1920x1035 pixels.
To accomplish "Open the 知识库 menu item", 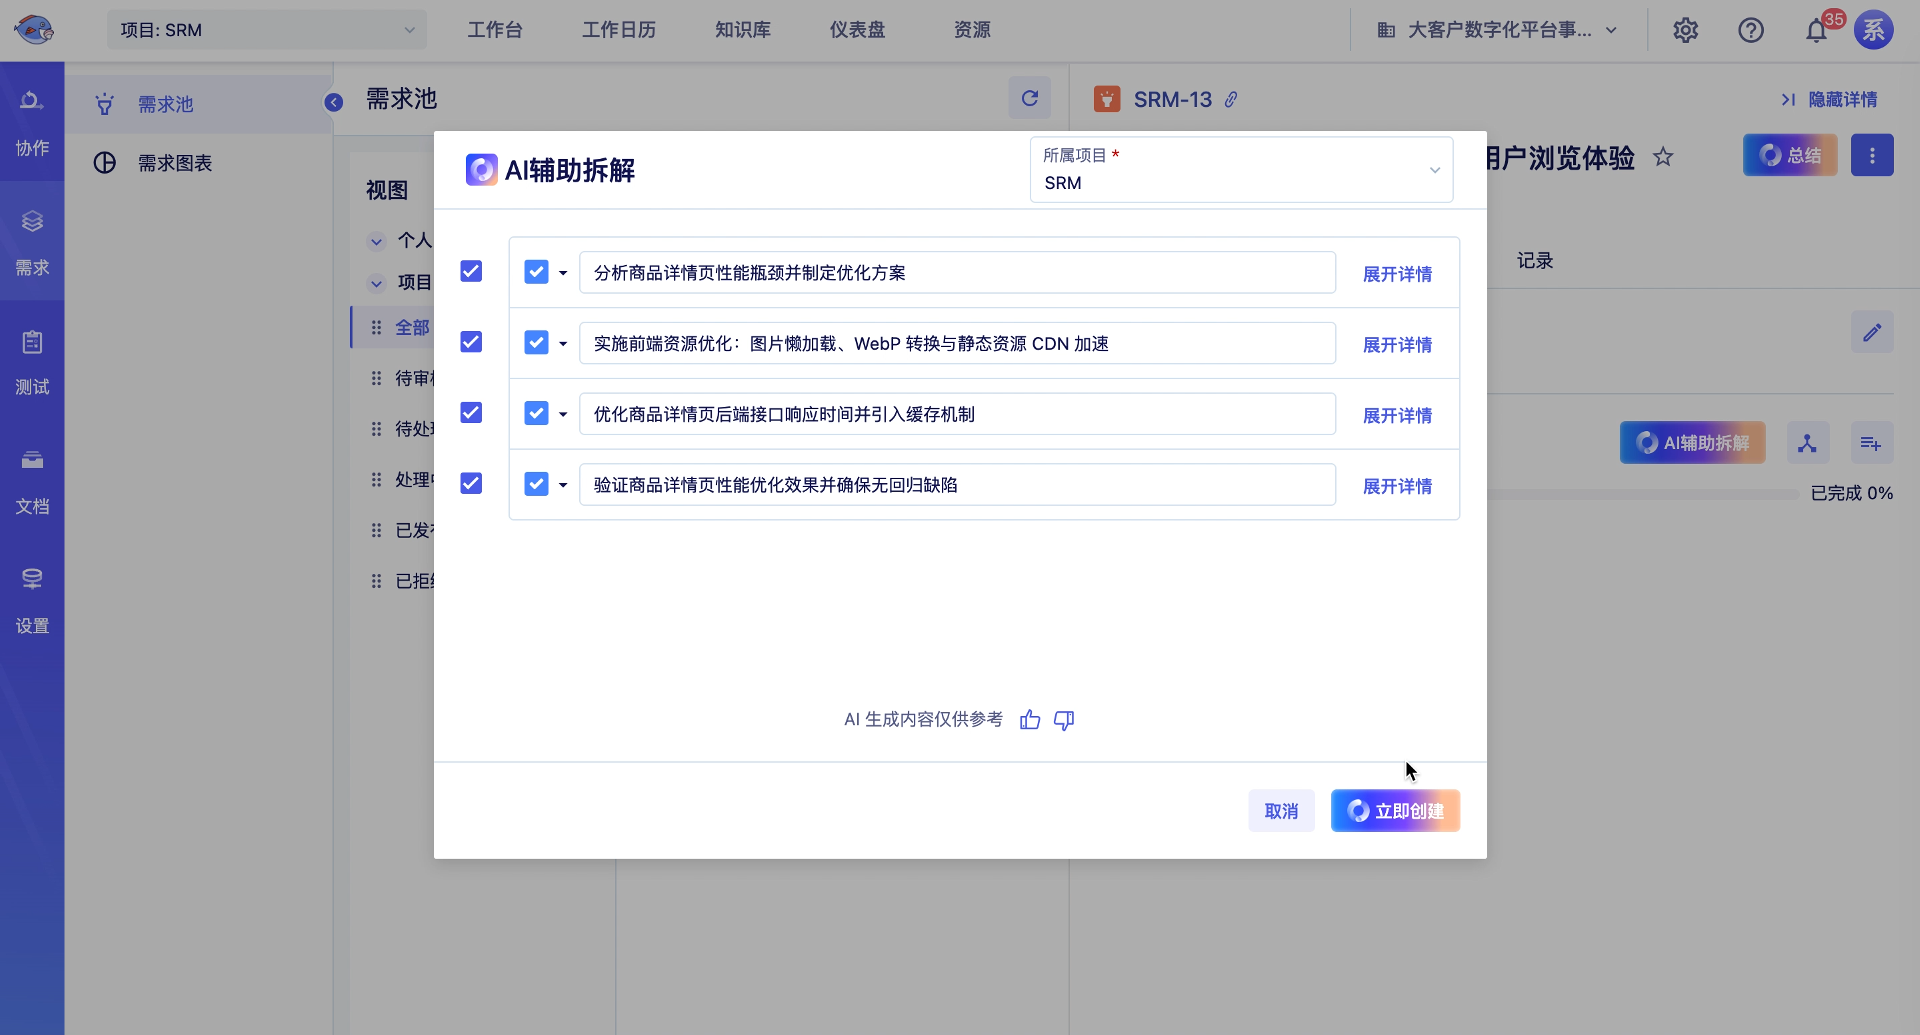I will point(742,30).
